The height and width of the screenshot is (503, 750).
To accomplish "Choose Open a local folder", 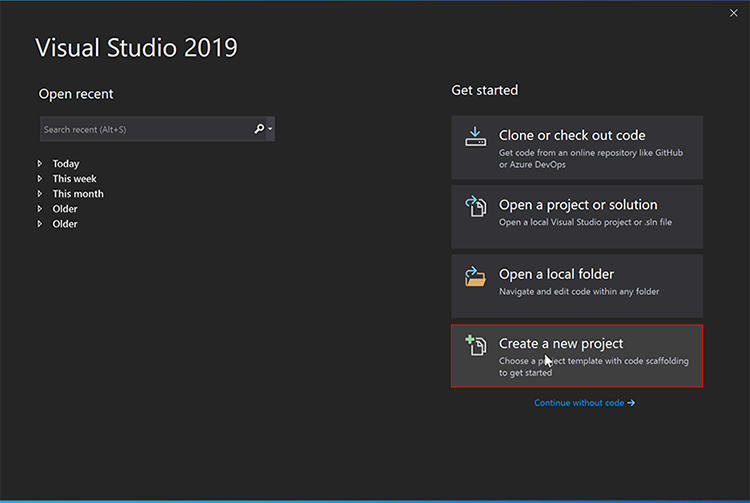I will click(x=577, y=286).
